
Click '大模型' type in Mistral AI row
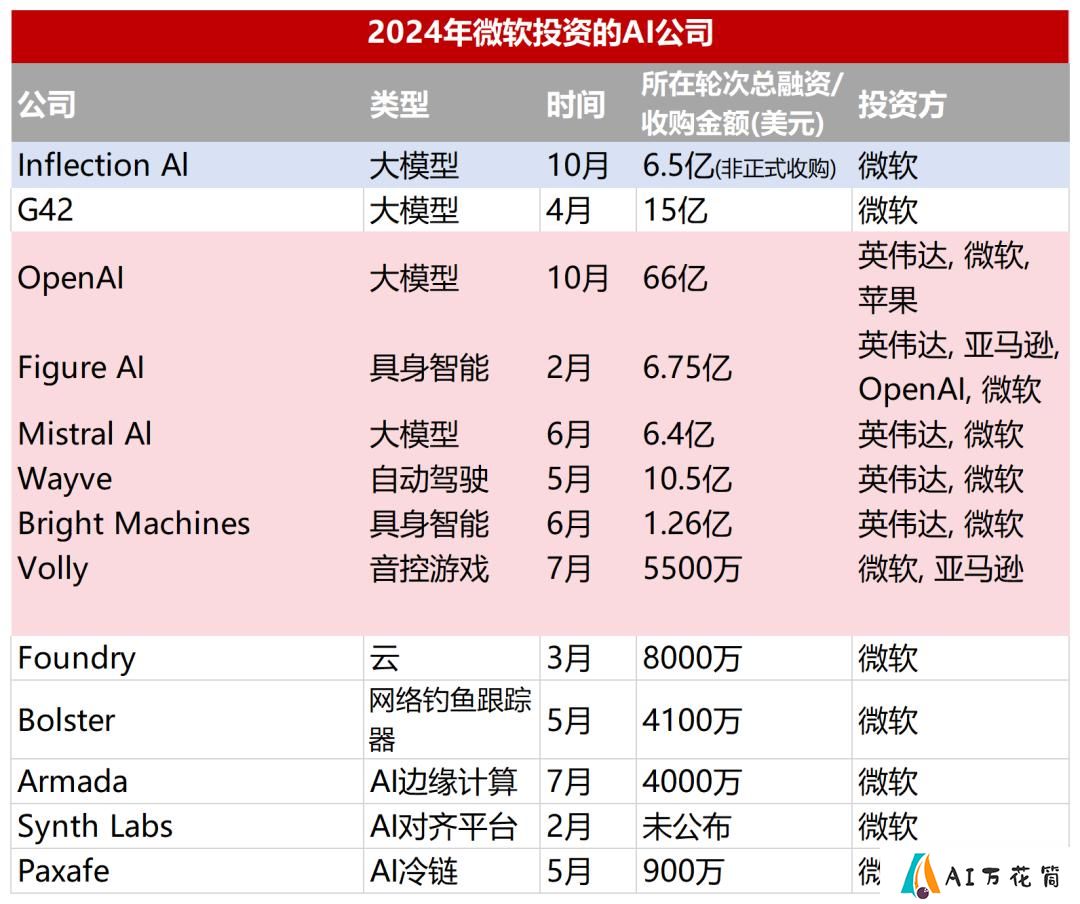click(414, 434)
